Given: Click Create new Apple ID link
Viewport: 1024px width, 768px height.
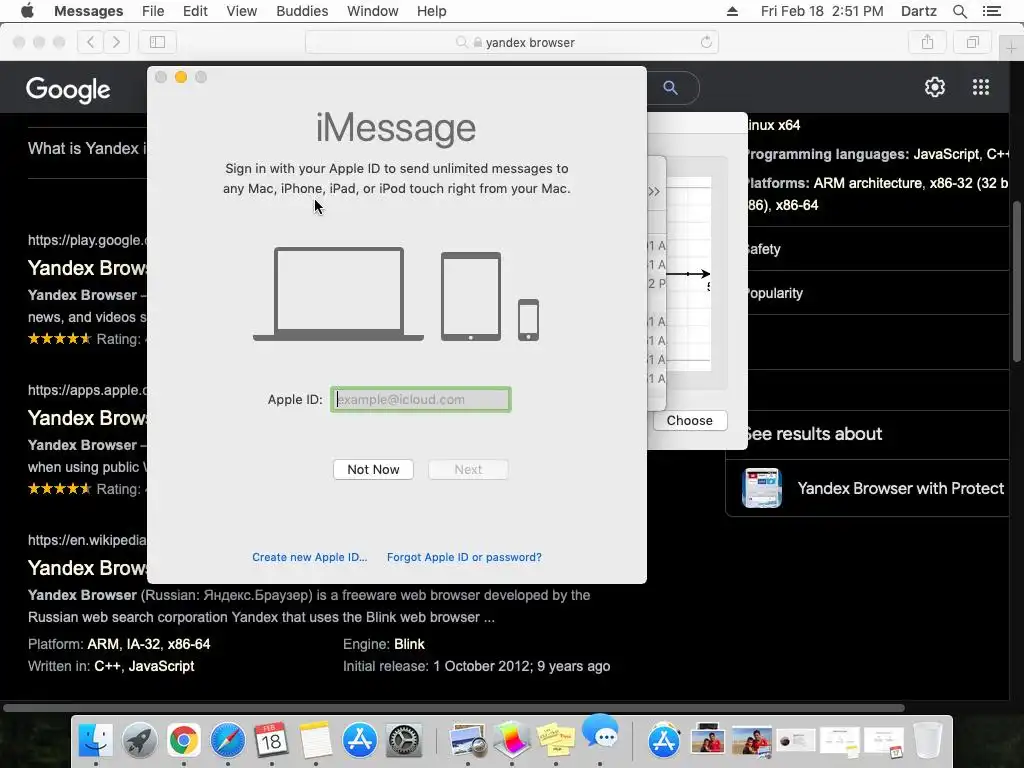Looking at the screenshot, I should pyautogui.click(x=310, y=557).
